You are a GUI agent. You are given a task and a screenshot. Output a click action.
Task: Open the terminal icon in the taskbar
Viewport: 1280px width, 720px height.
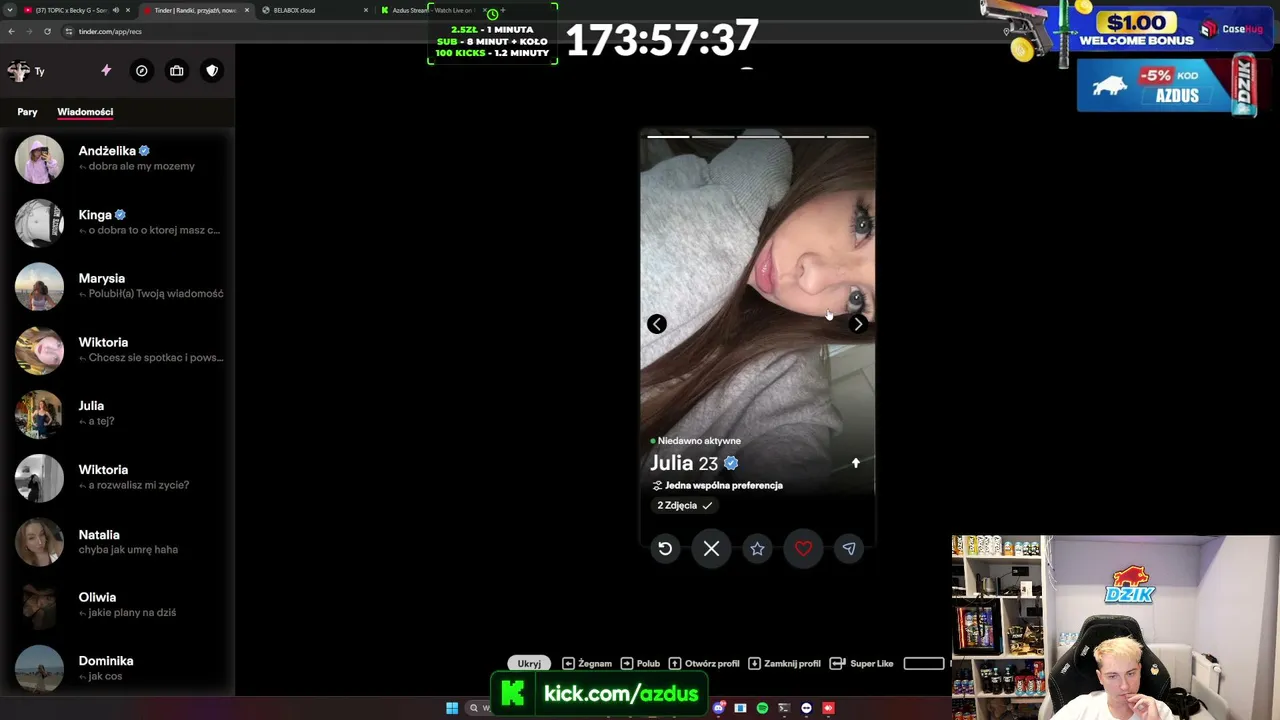(784, 708)
